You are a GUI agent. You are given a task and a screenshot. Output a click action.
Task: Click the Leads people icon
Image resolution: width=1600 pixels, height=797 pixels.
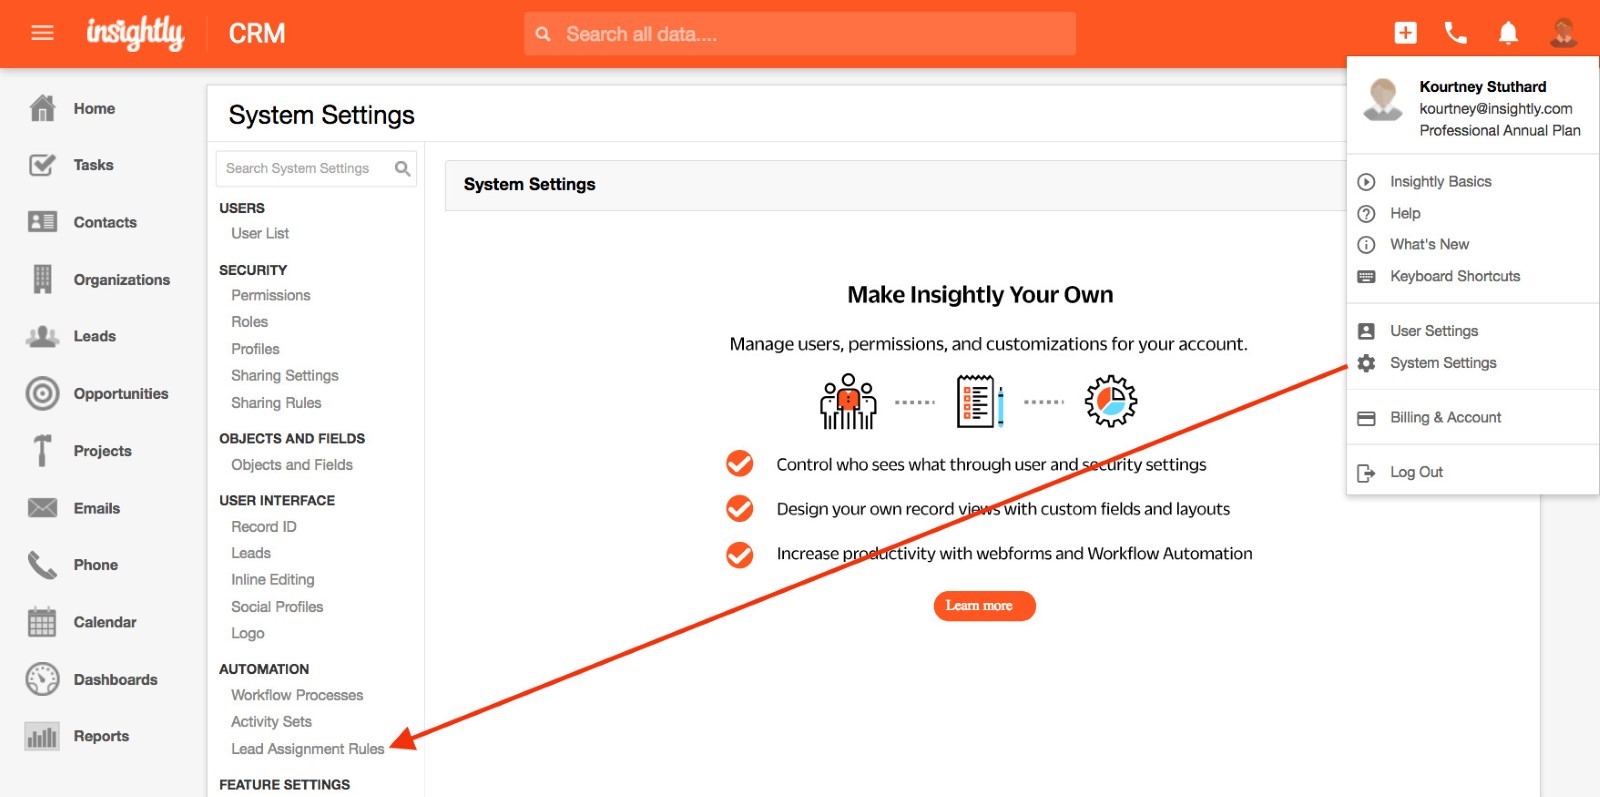click(42, 336)
